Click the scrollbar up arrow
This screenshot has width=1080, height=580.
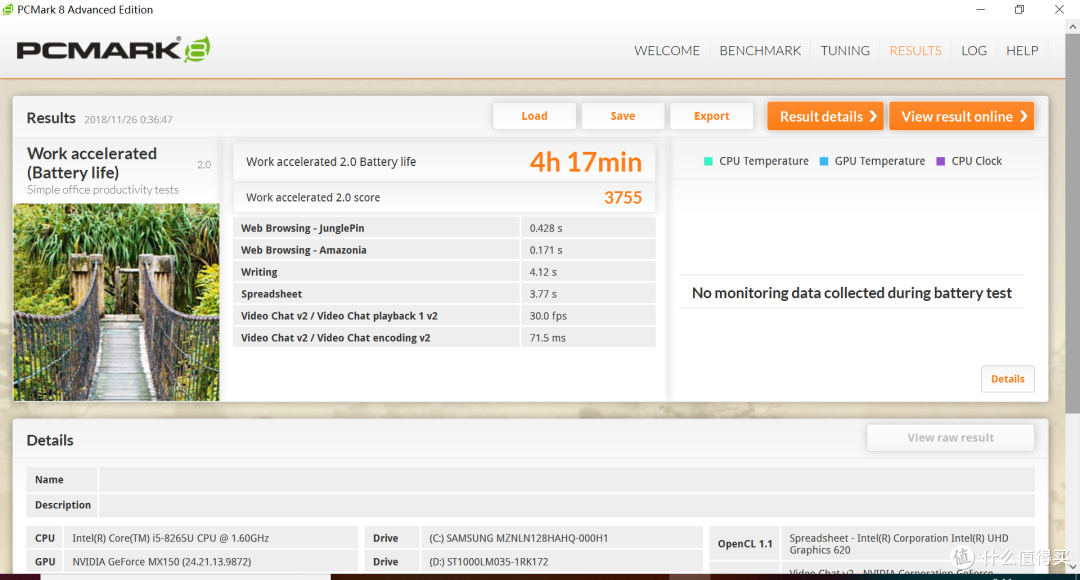1072,26
